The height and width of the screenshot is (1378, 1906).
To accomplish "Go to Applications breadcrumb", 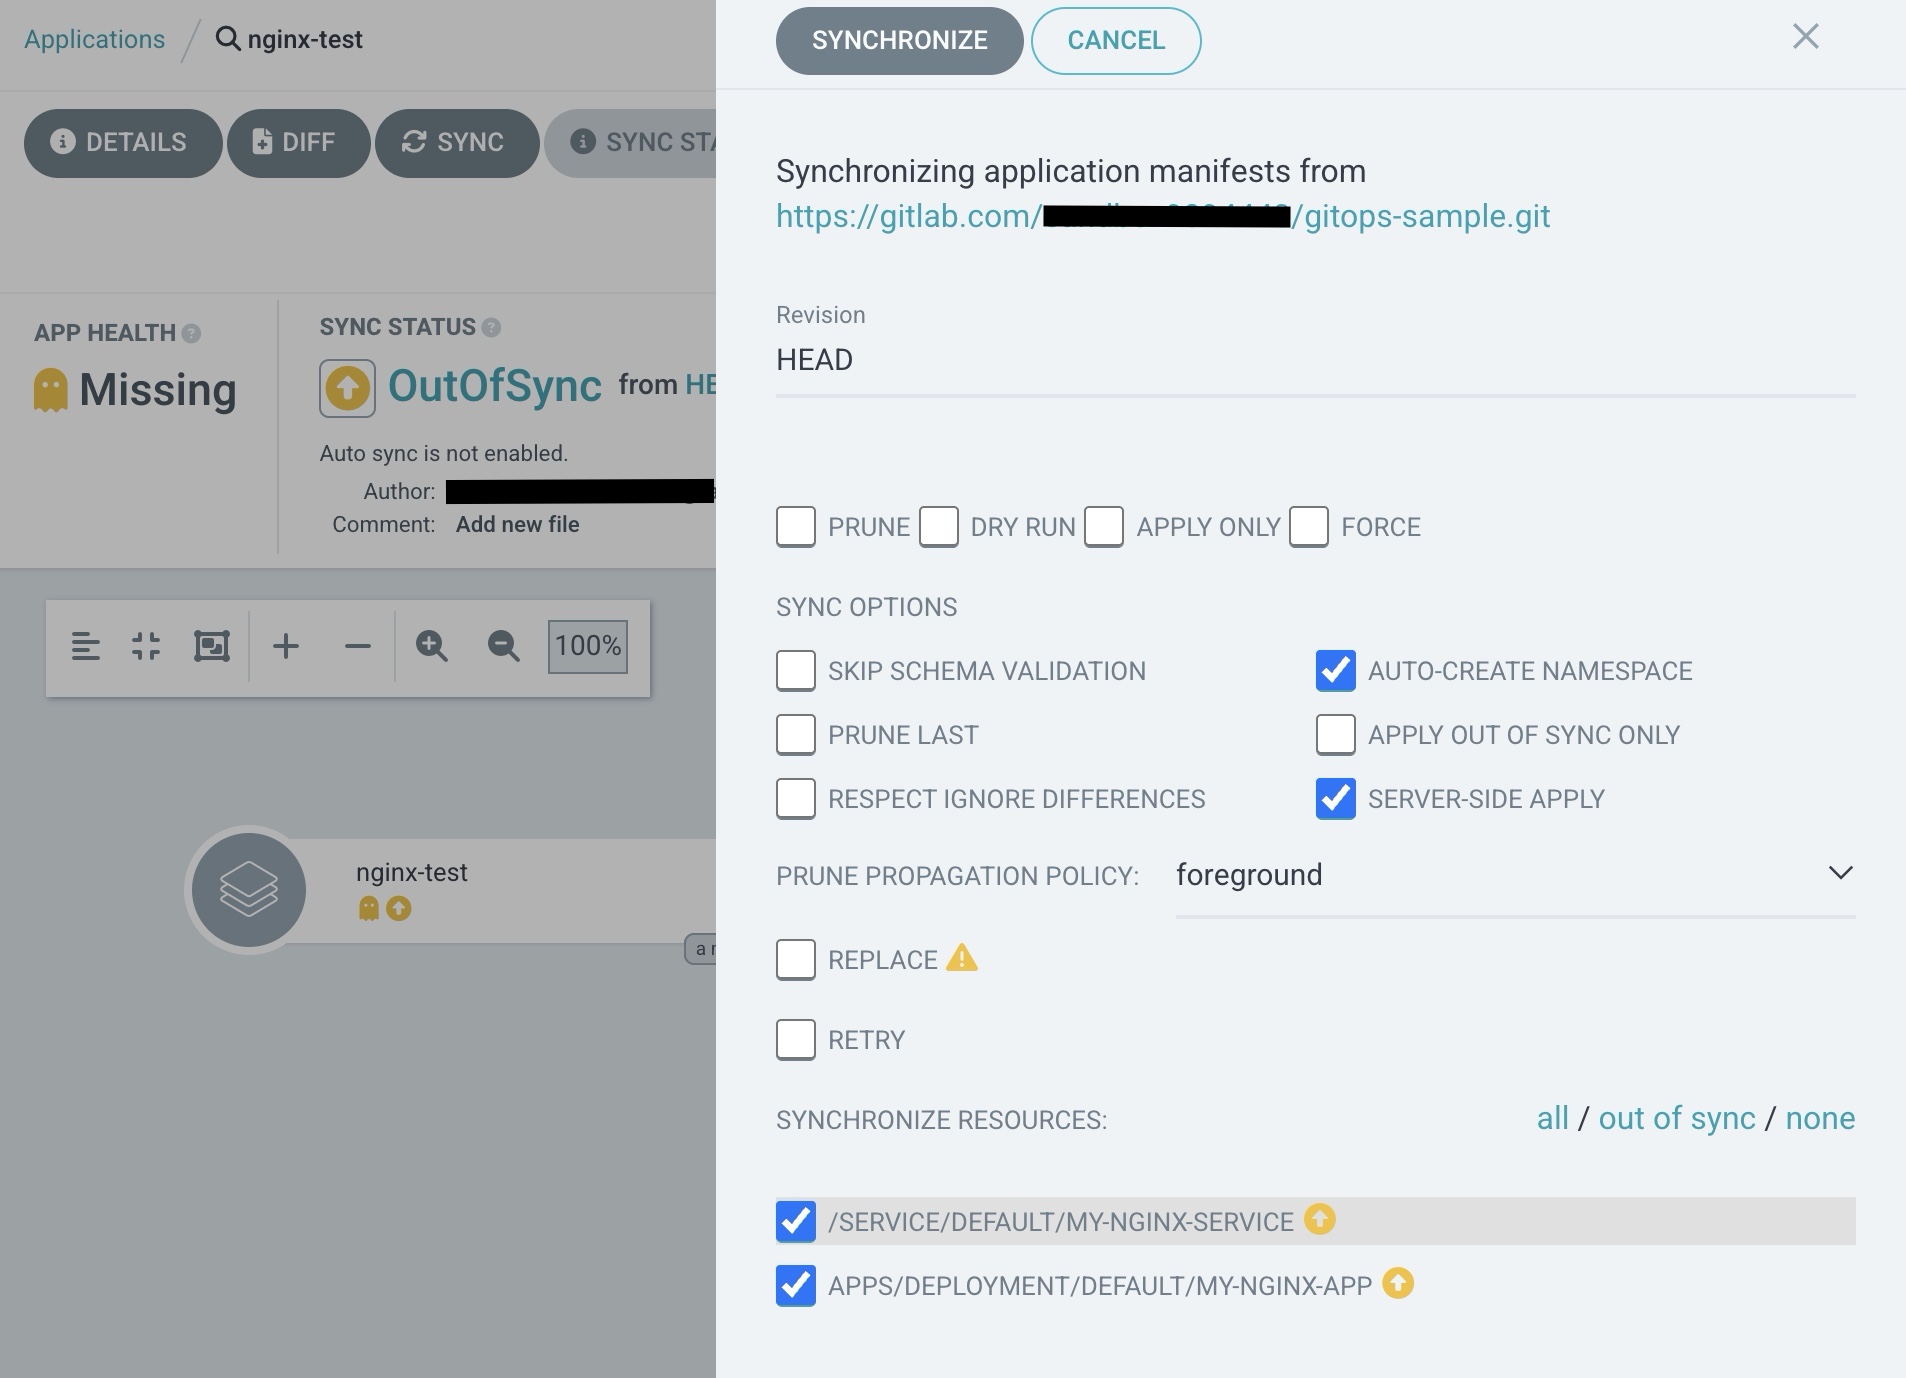I will click(x=95, y=40).
